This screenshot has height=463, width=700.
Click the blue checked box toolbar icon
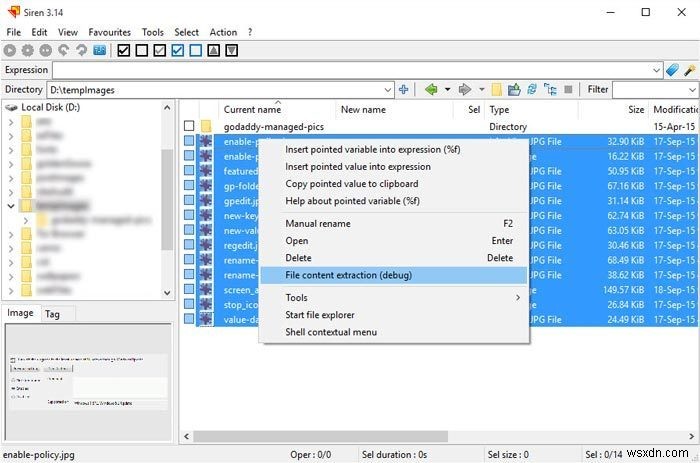click(x=178, y=50)
